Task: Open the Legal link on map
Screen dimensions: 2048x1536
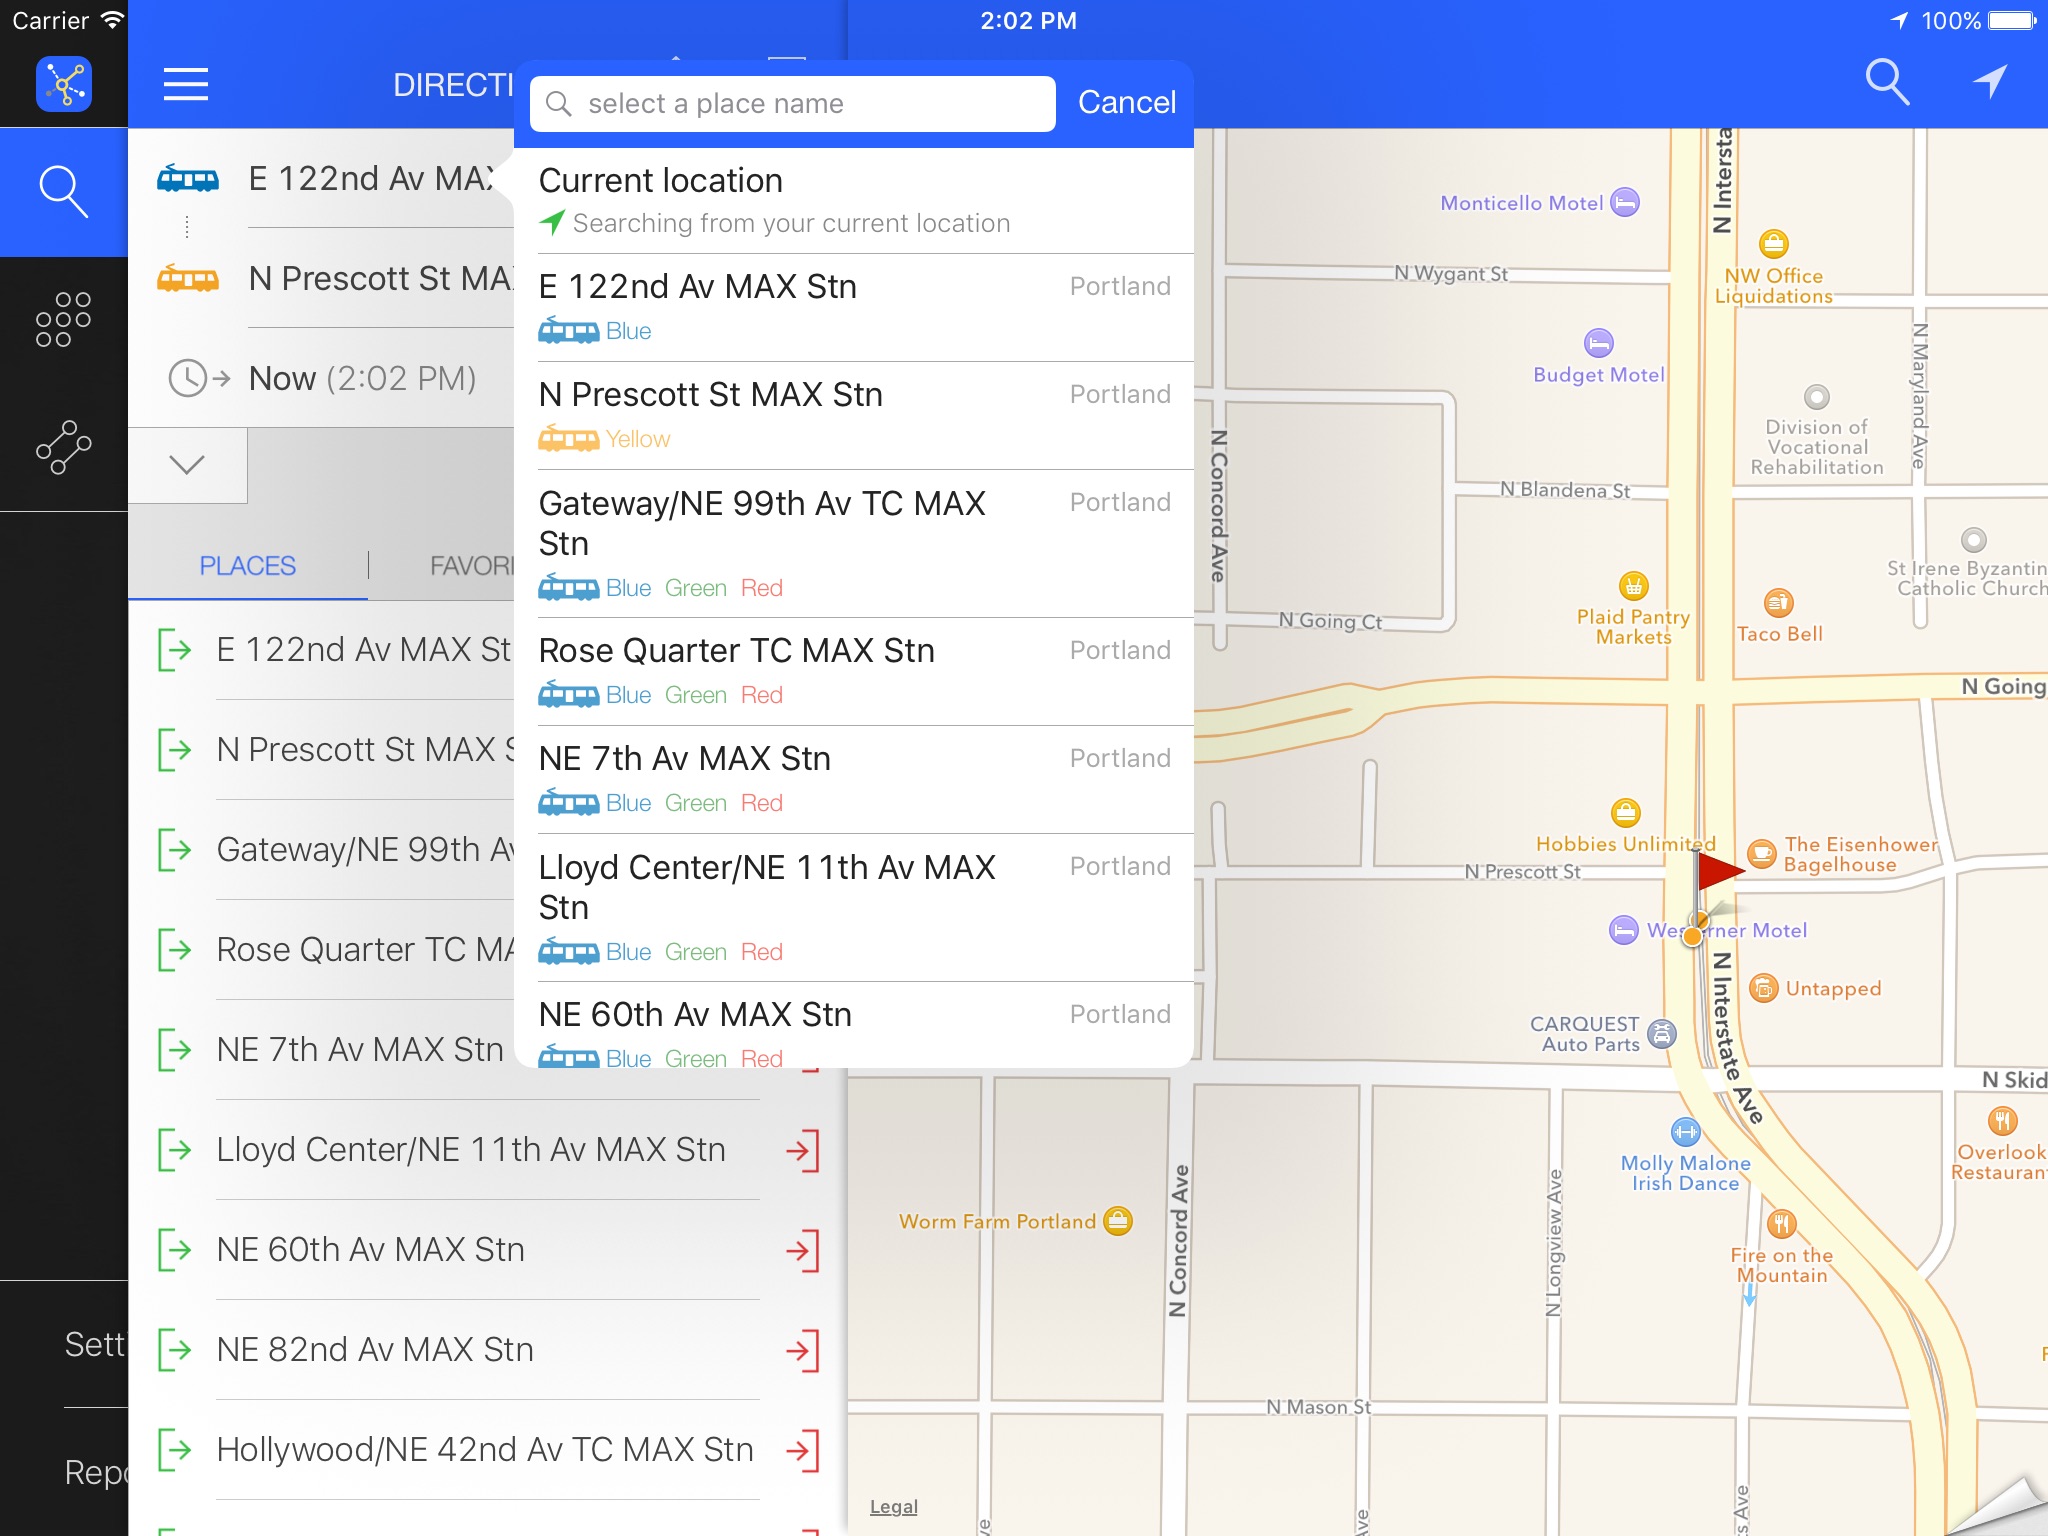Action: [893, 1507]
